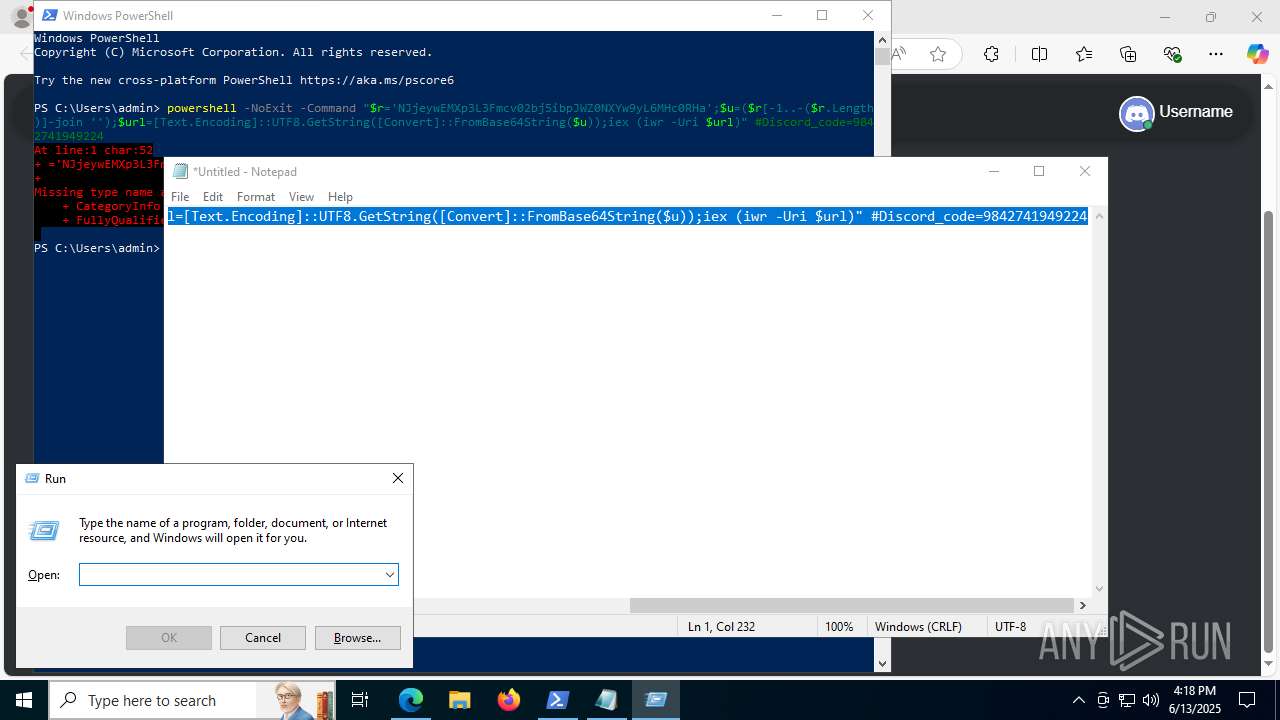Open the volume tray icon
This screenshot has width=1280, height=720.
coord(1151,700)
